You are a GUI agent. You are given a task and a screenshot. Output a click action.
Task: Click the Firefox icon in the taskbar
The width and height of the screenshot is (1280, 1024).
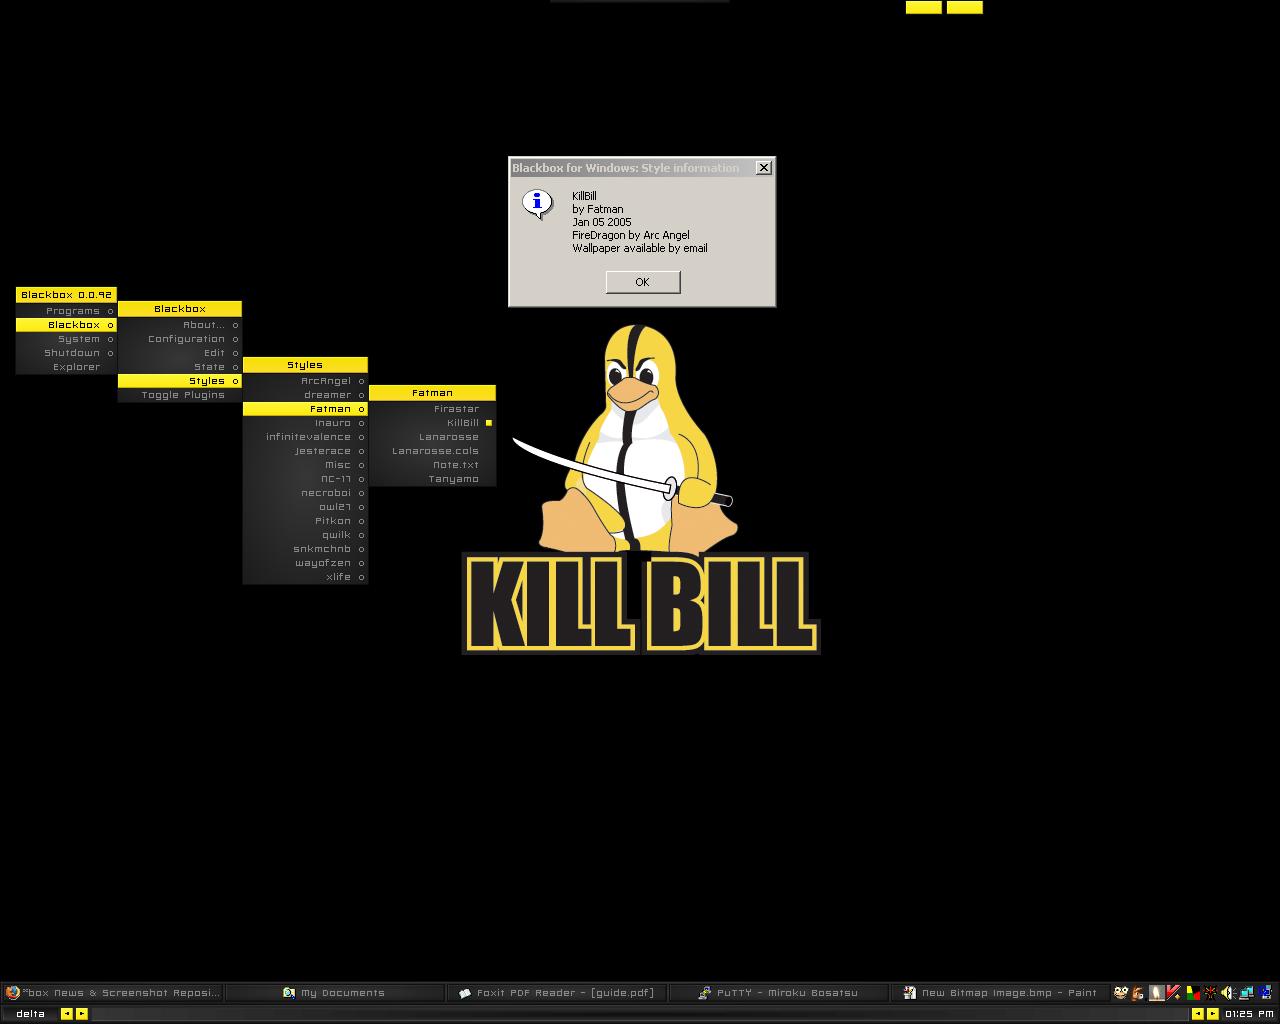coord(12,993)
